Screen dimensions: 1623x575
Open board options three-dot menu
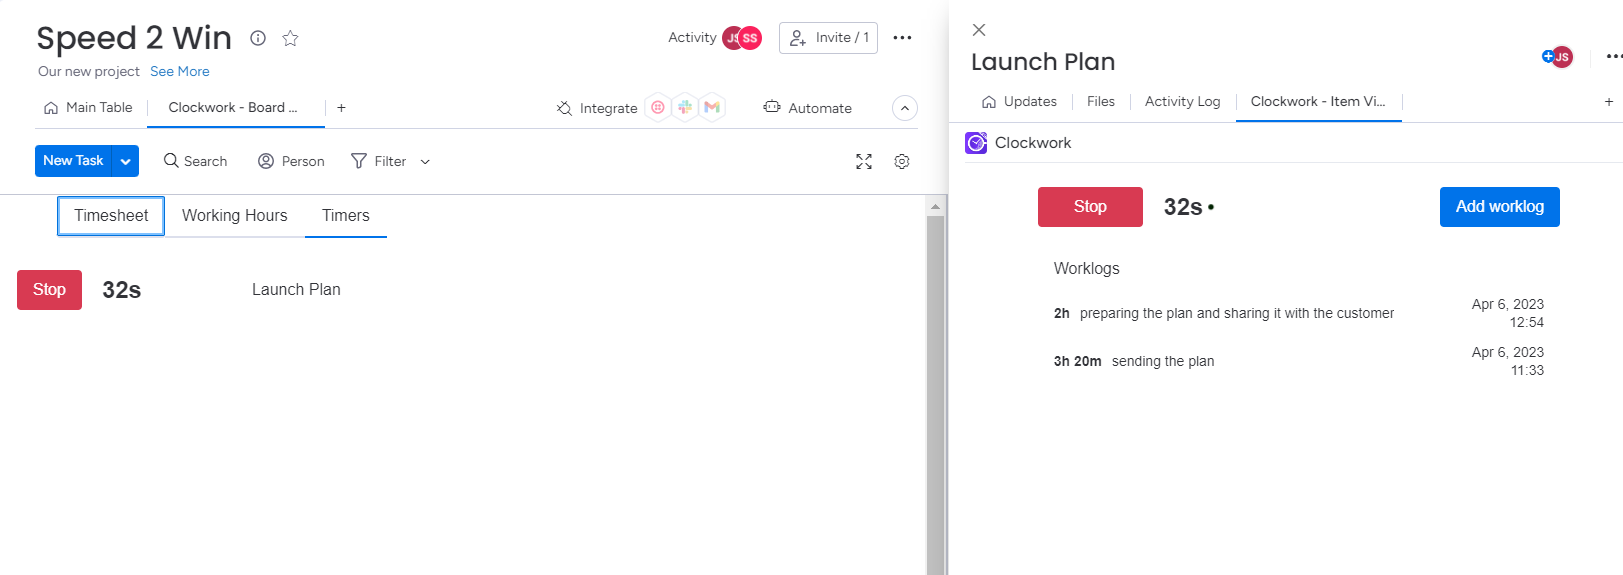[x=902, y=38]
